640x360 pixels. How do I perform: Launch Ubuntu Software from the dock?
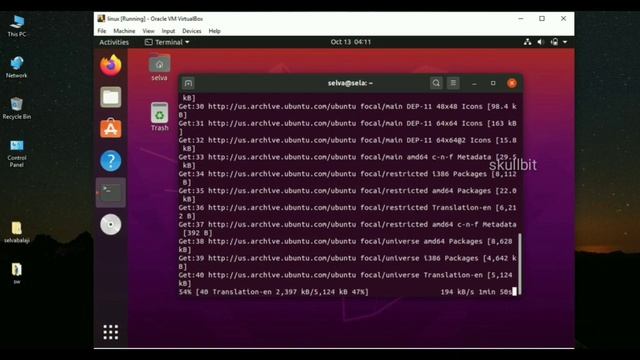click(x=111, y=129)
